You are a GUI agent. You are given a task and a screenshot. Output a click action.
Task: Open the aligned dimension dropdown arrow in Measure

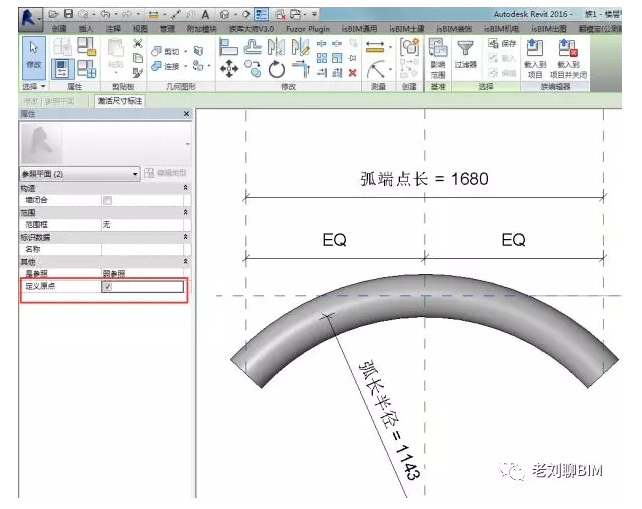[391, 48]
